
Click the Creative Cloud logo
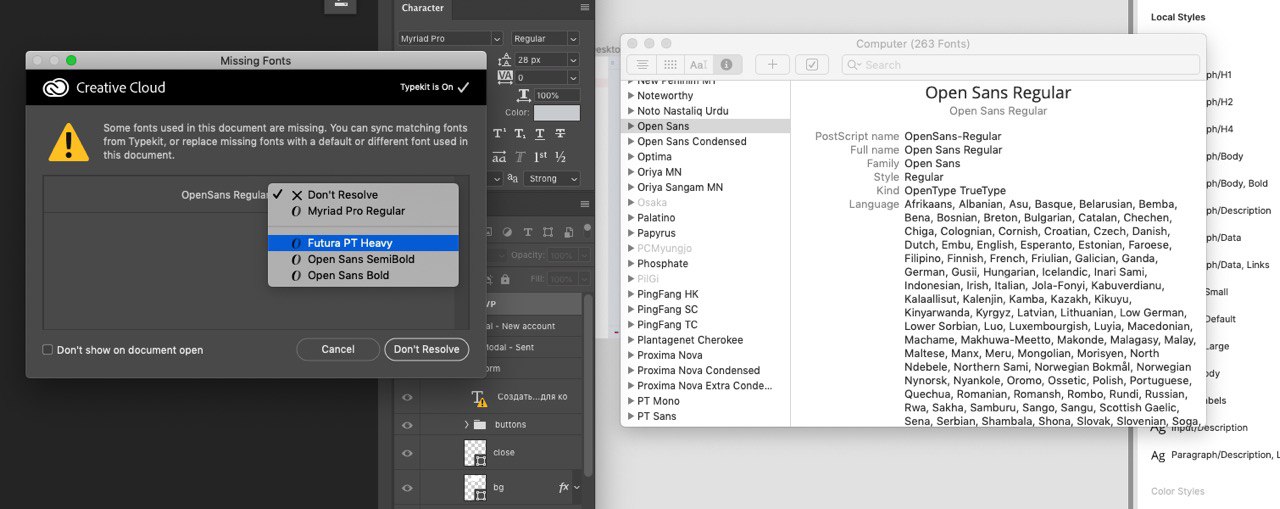point(56,88)
